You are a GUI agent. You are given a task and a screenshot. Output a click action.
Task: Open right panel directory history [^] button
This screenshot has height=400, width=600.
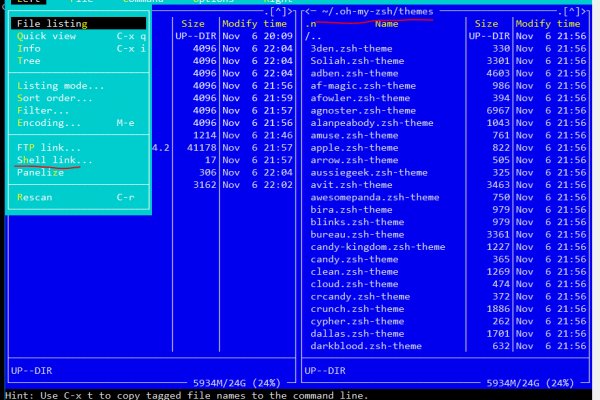coord(573,10)
